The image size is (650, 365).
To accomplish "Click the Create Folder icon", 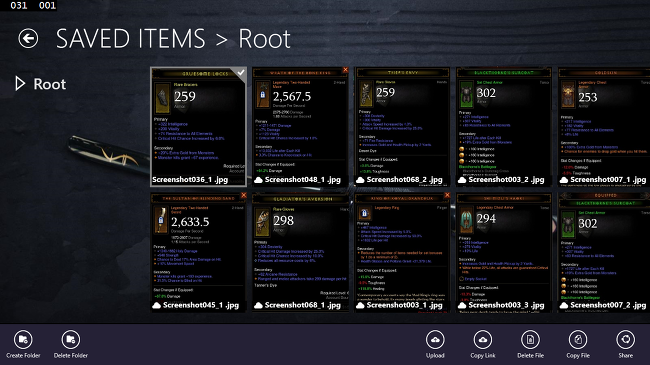I will click(23, 340).
